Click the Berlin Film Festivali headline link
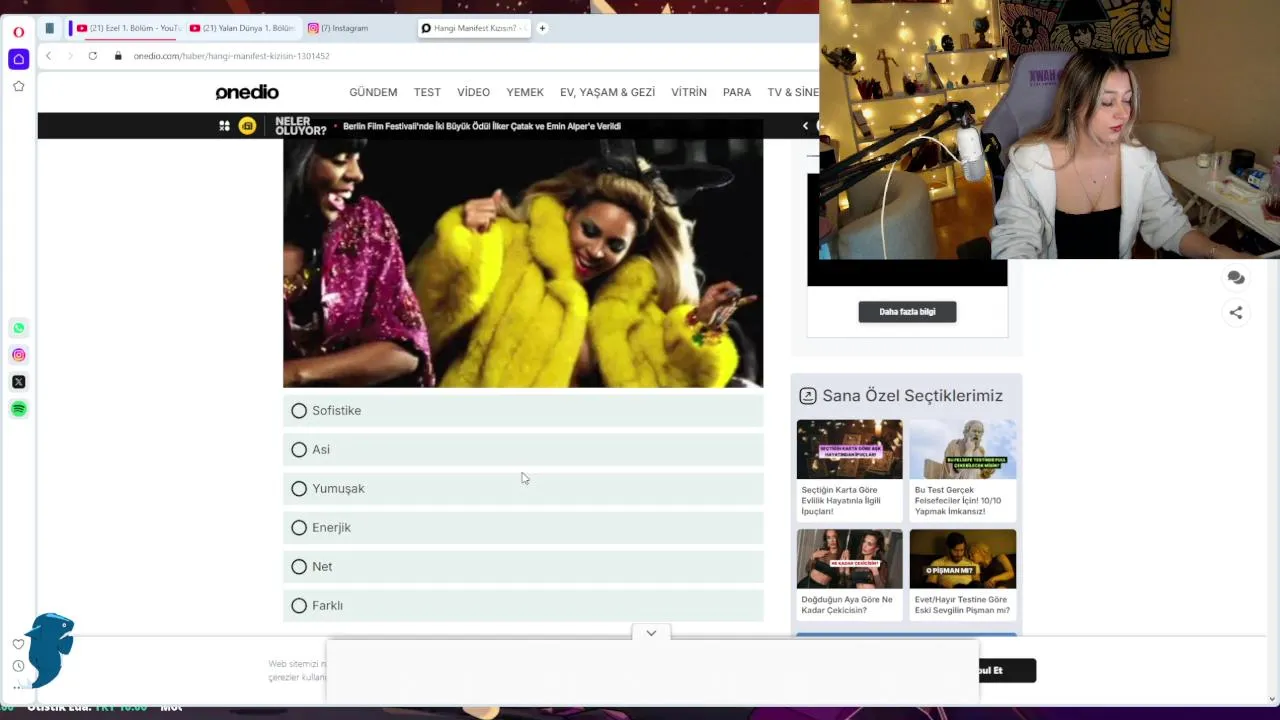Image resolution: width=1280 pixels, height=720 pixels. (x=482, y=126)
